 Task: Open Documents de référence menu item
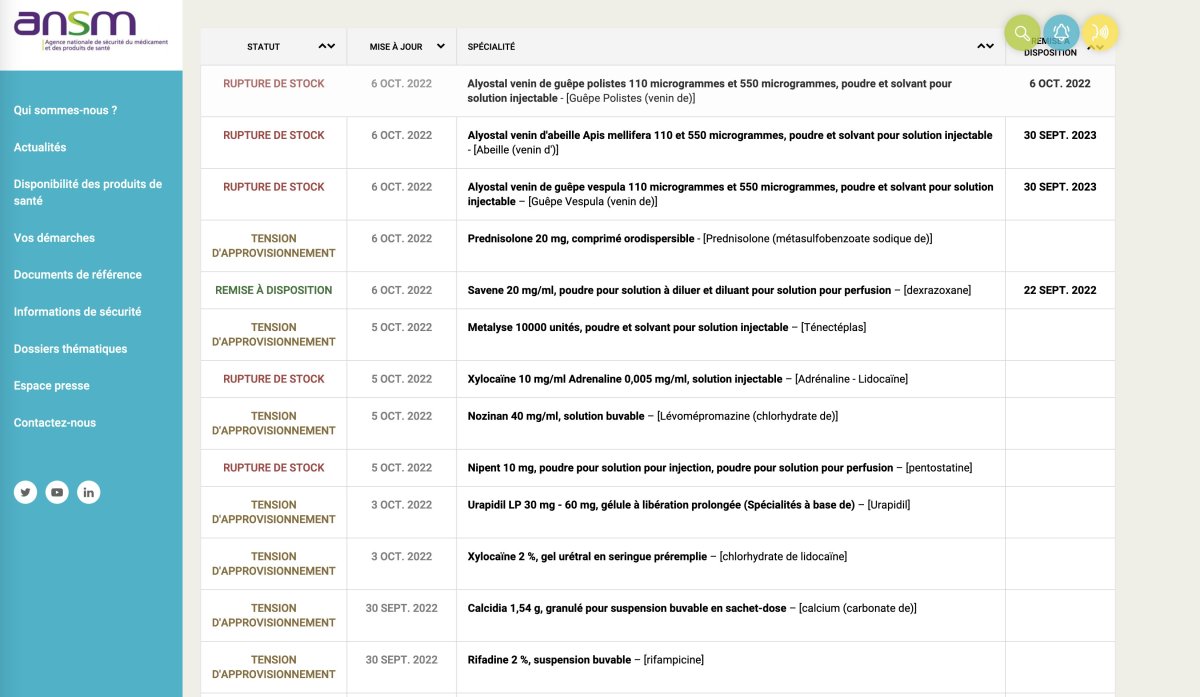click(x=78, y=274)
